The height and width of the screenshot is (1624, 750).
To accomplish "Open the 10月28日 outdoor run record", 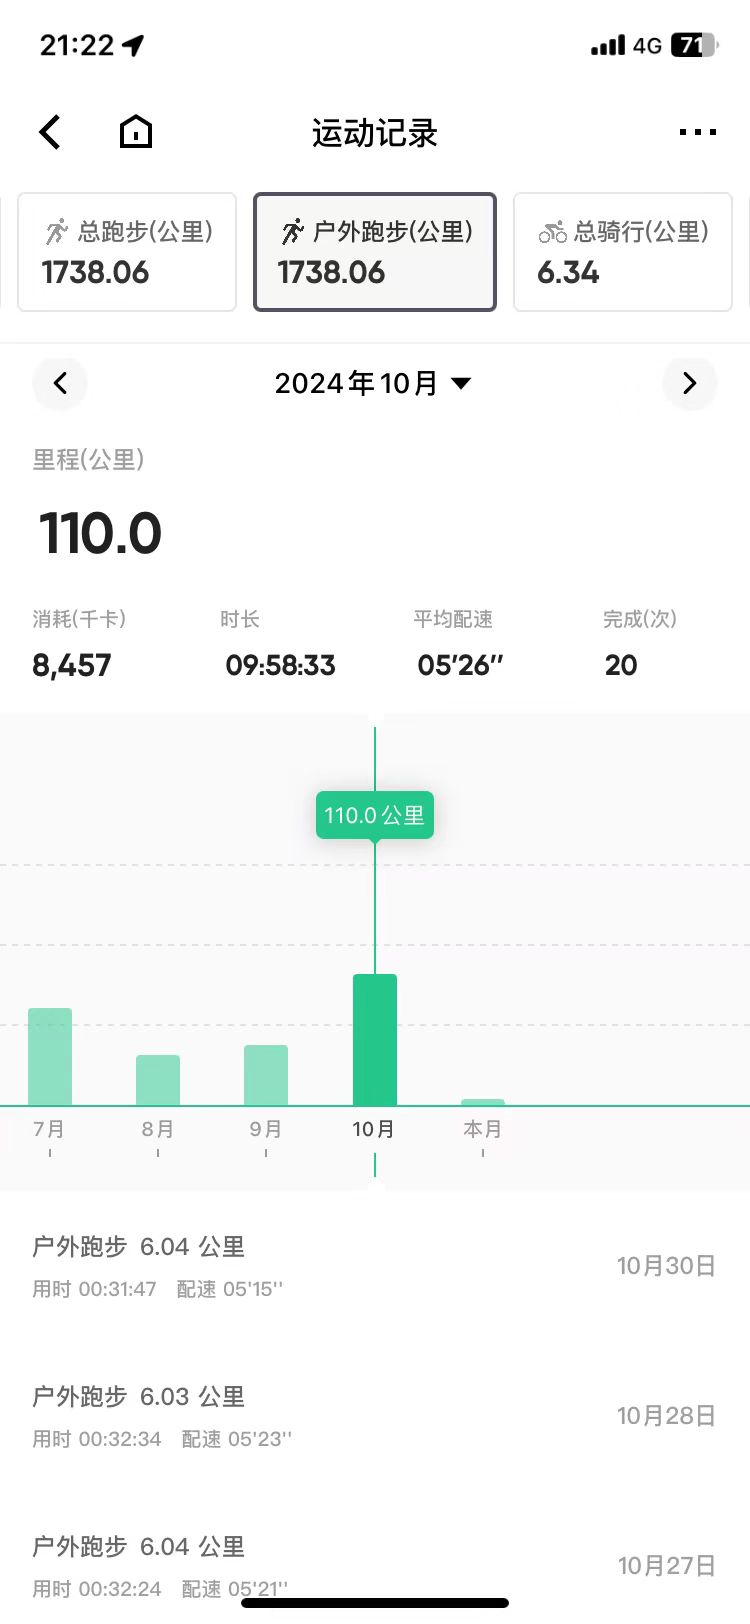I will point(374,1416).
